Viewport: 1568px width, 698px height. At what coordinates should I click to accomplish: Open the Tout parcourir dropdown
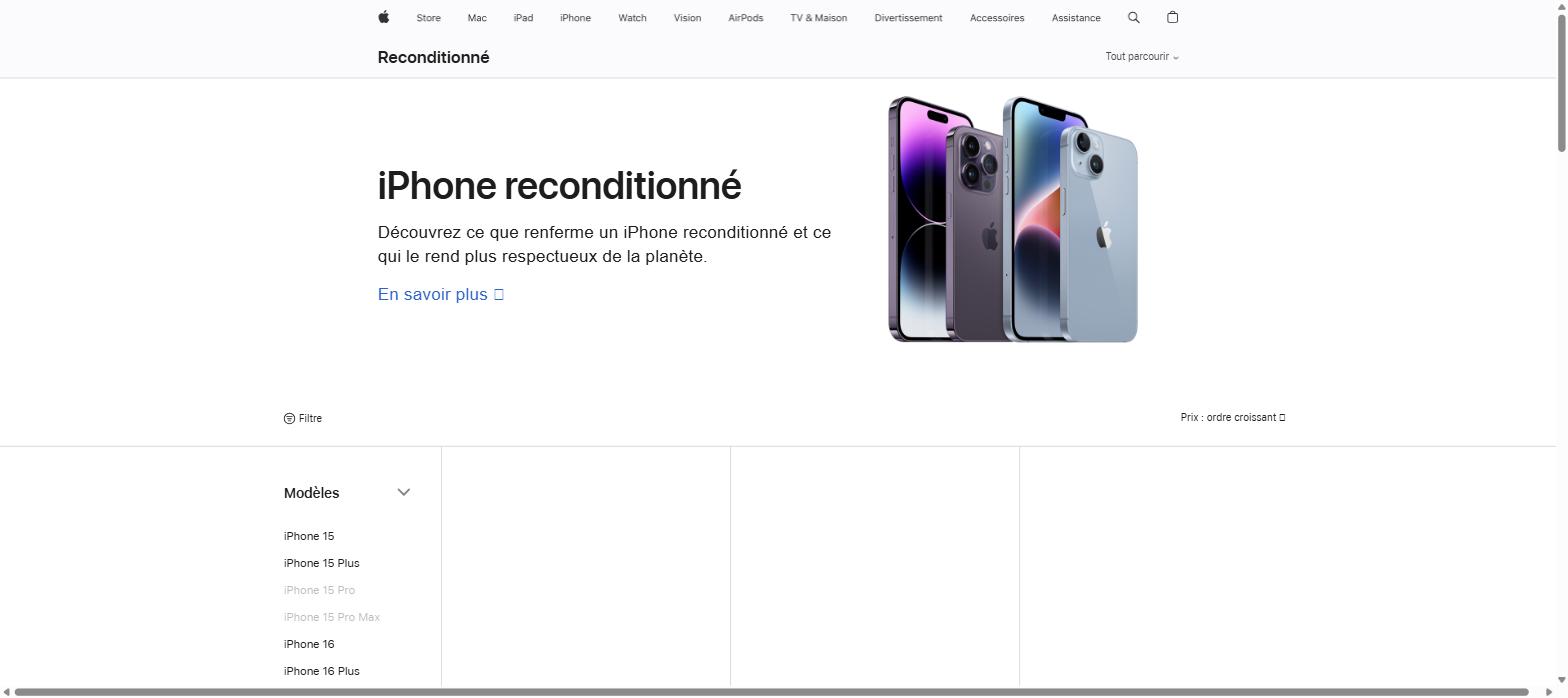click(1142, 57)
